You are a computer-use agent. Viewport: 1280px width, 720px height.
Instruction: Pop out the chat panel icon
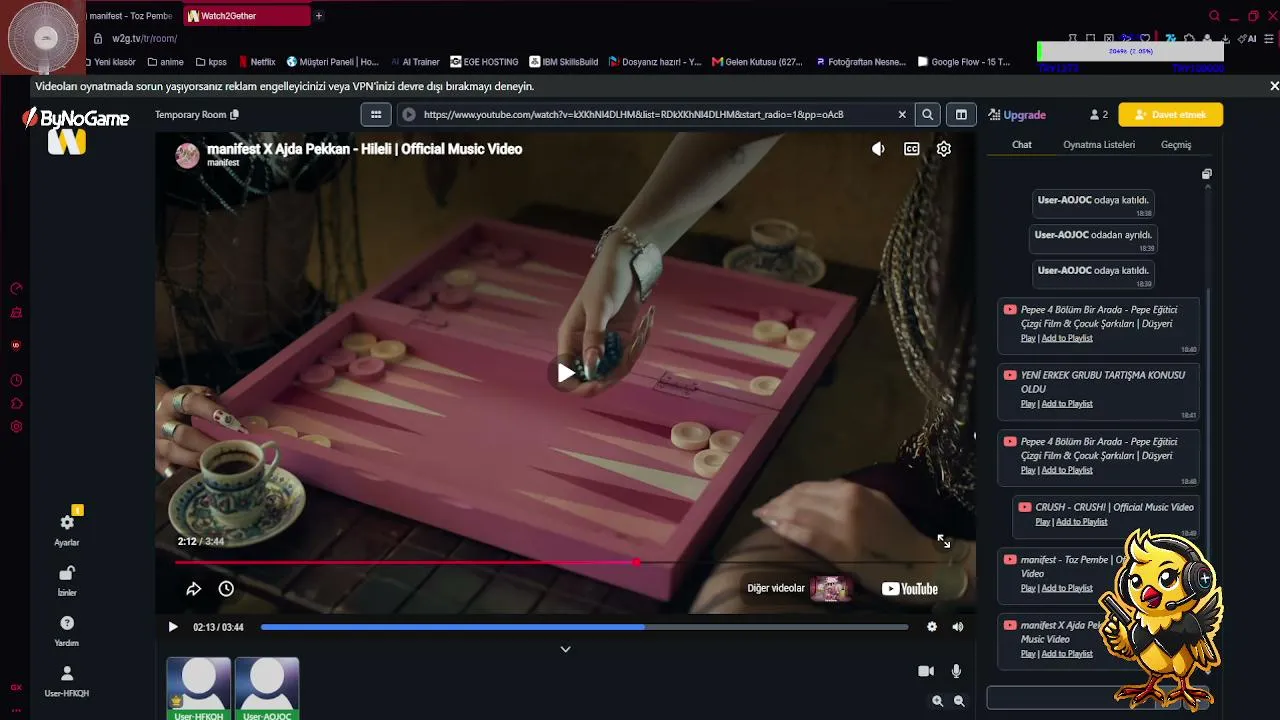pyautogui.click(x=1207, y=174)
